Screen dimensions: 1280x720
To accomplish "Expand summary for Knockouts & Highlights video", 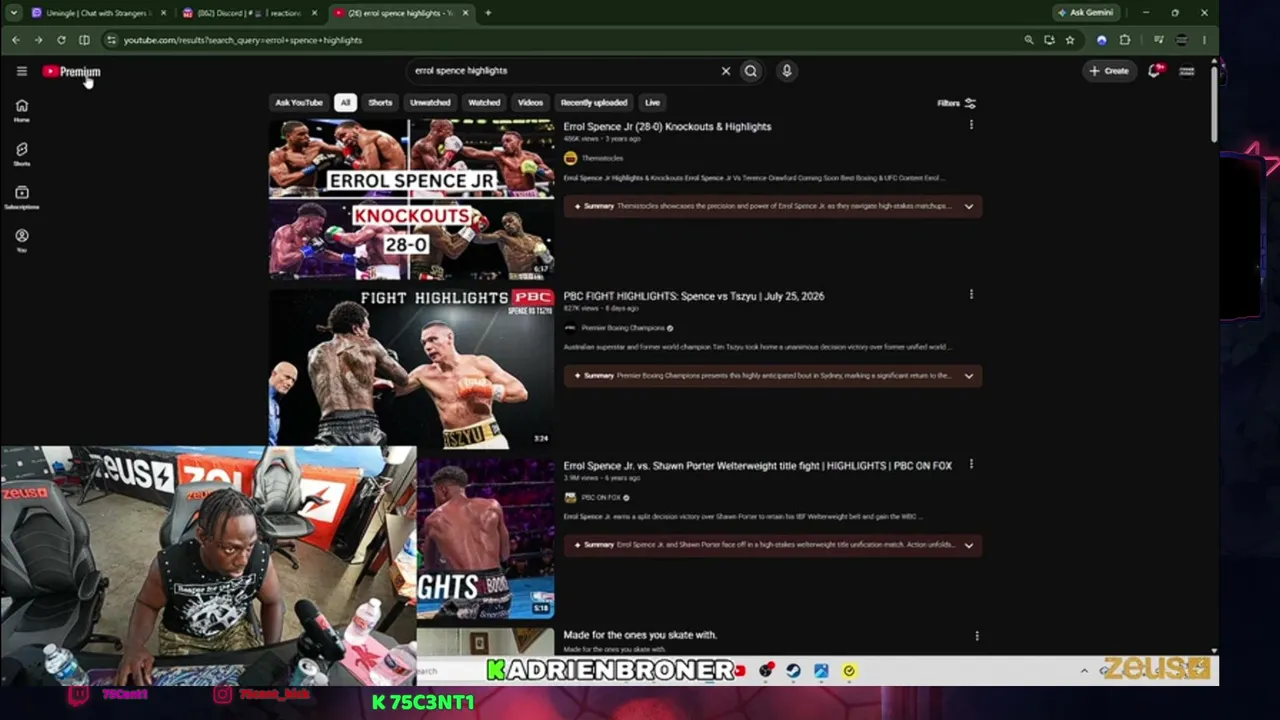I will tap(968, 206).
